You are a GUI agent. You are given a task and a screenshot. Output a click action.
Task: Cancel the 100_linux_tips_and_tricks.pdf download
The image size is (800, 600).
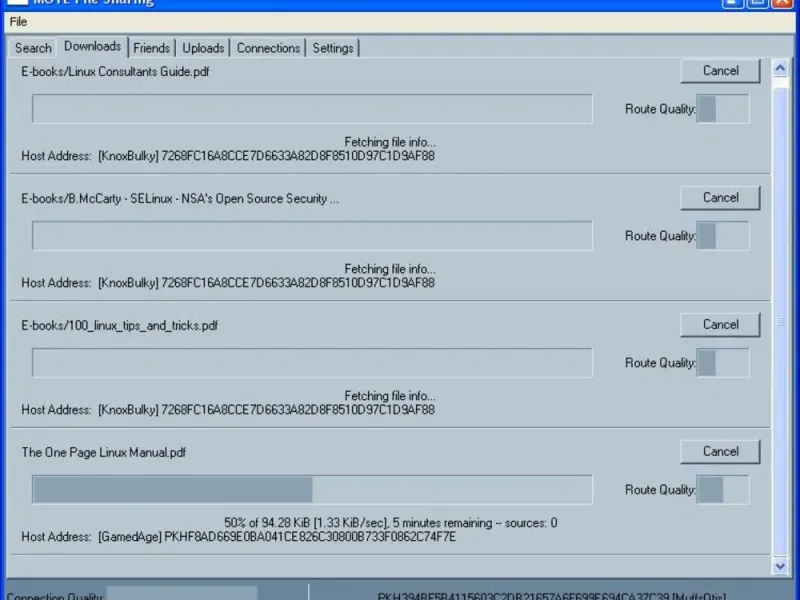720,324
